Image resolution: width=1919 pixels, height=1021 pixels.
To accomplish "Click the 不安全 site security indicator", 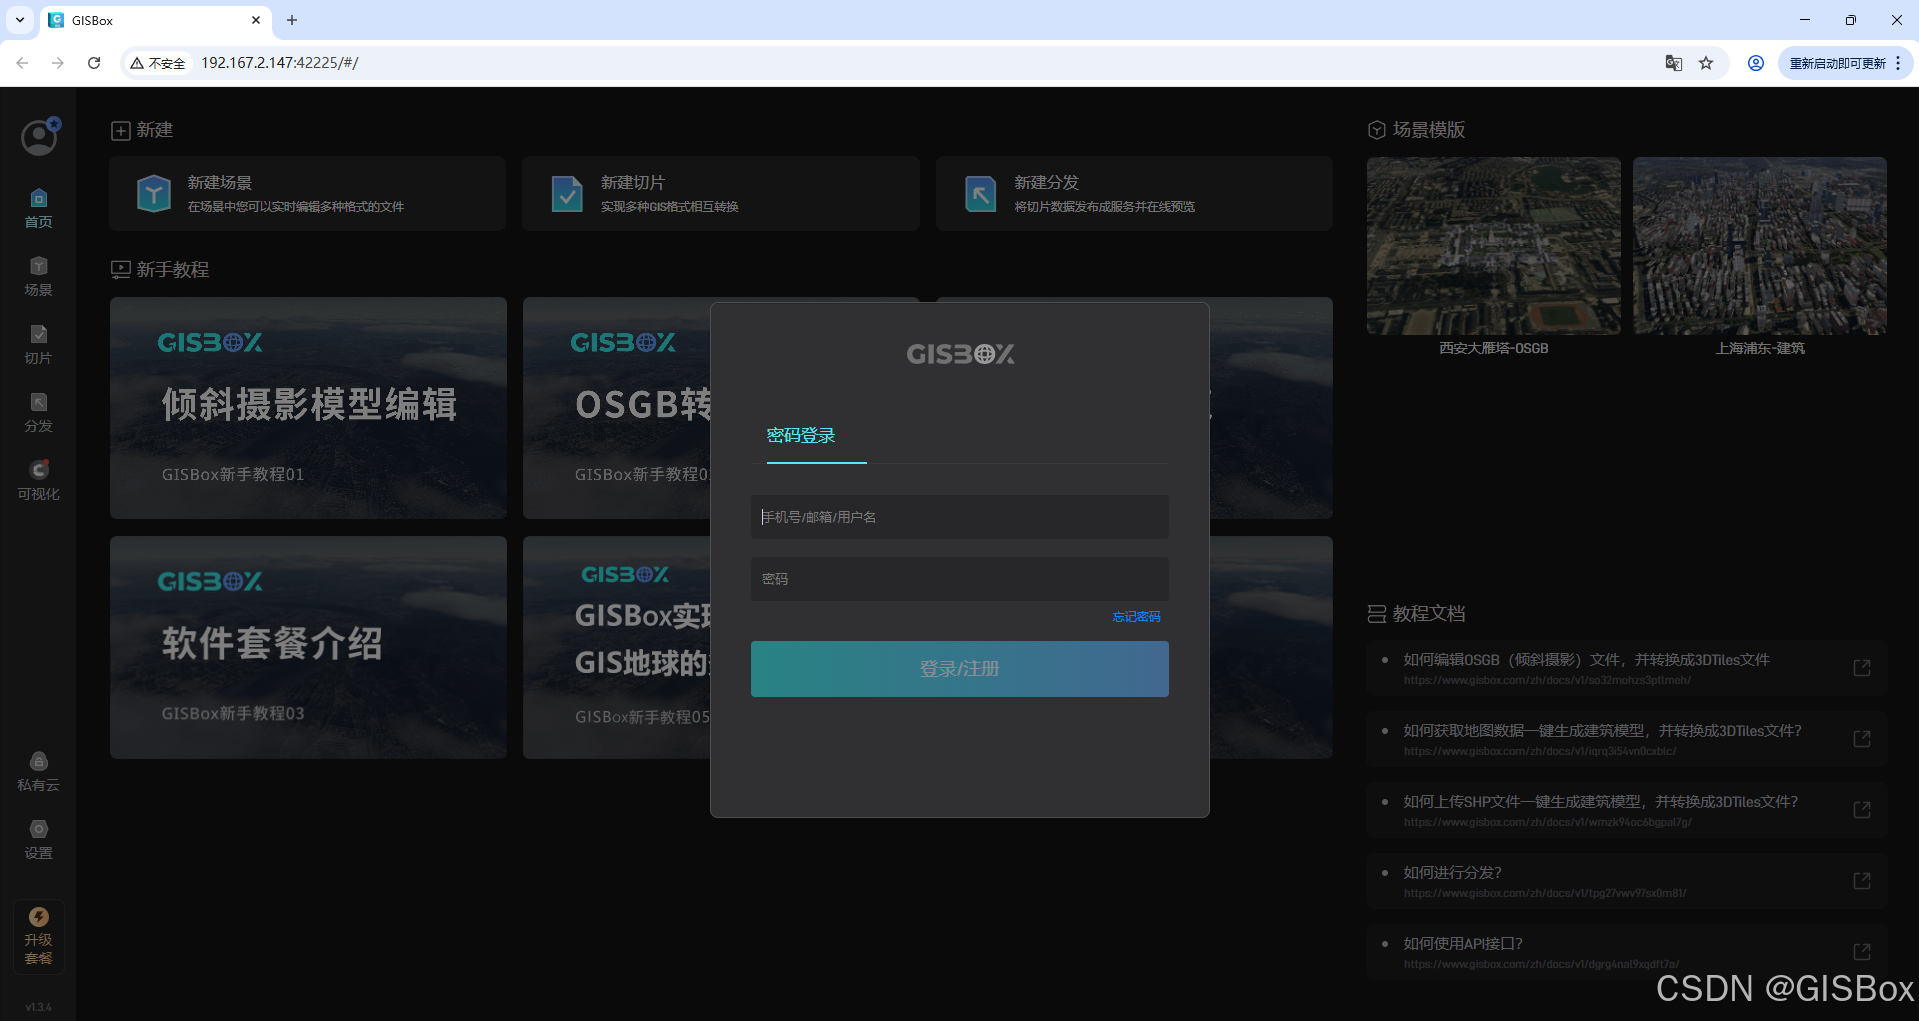I will click(x=158, y=63).
